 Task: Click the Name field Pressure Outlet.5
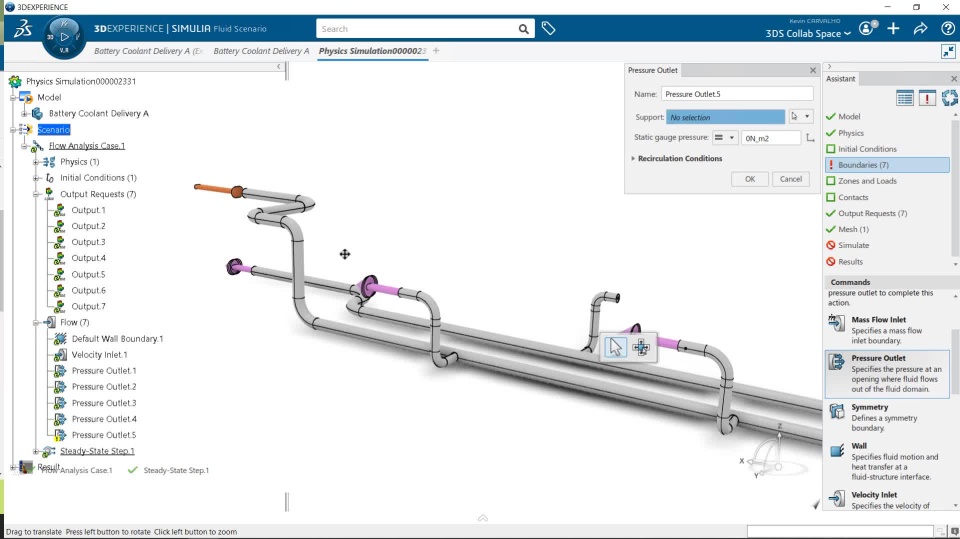point(737,94)
